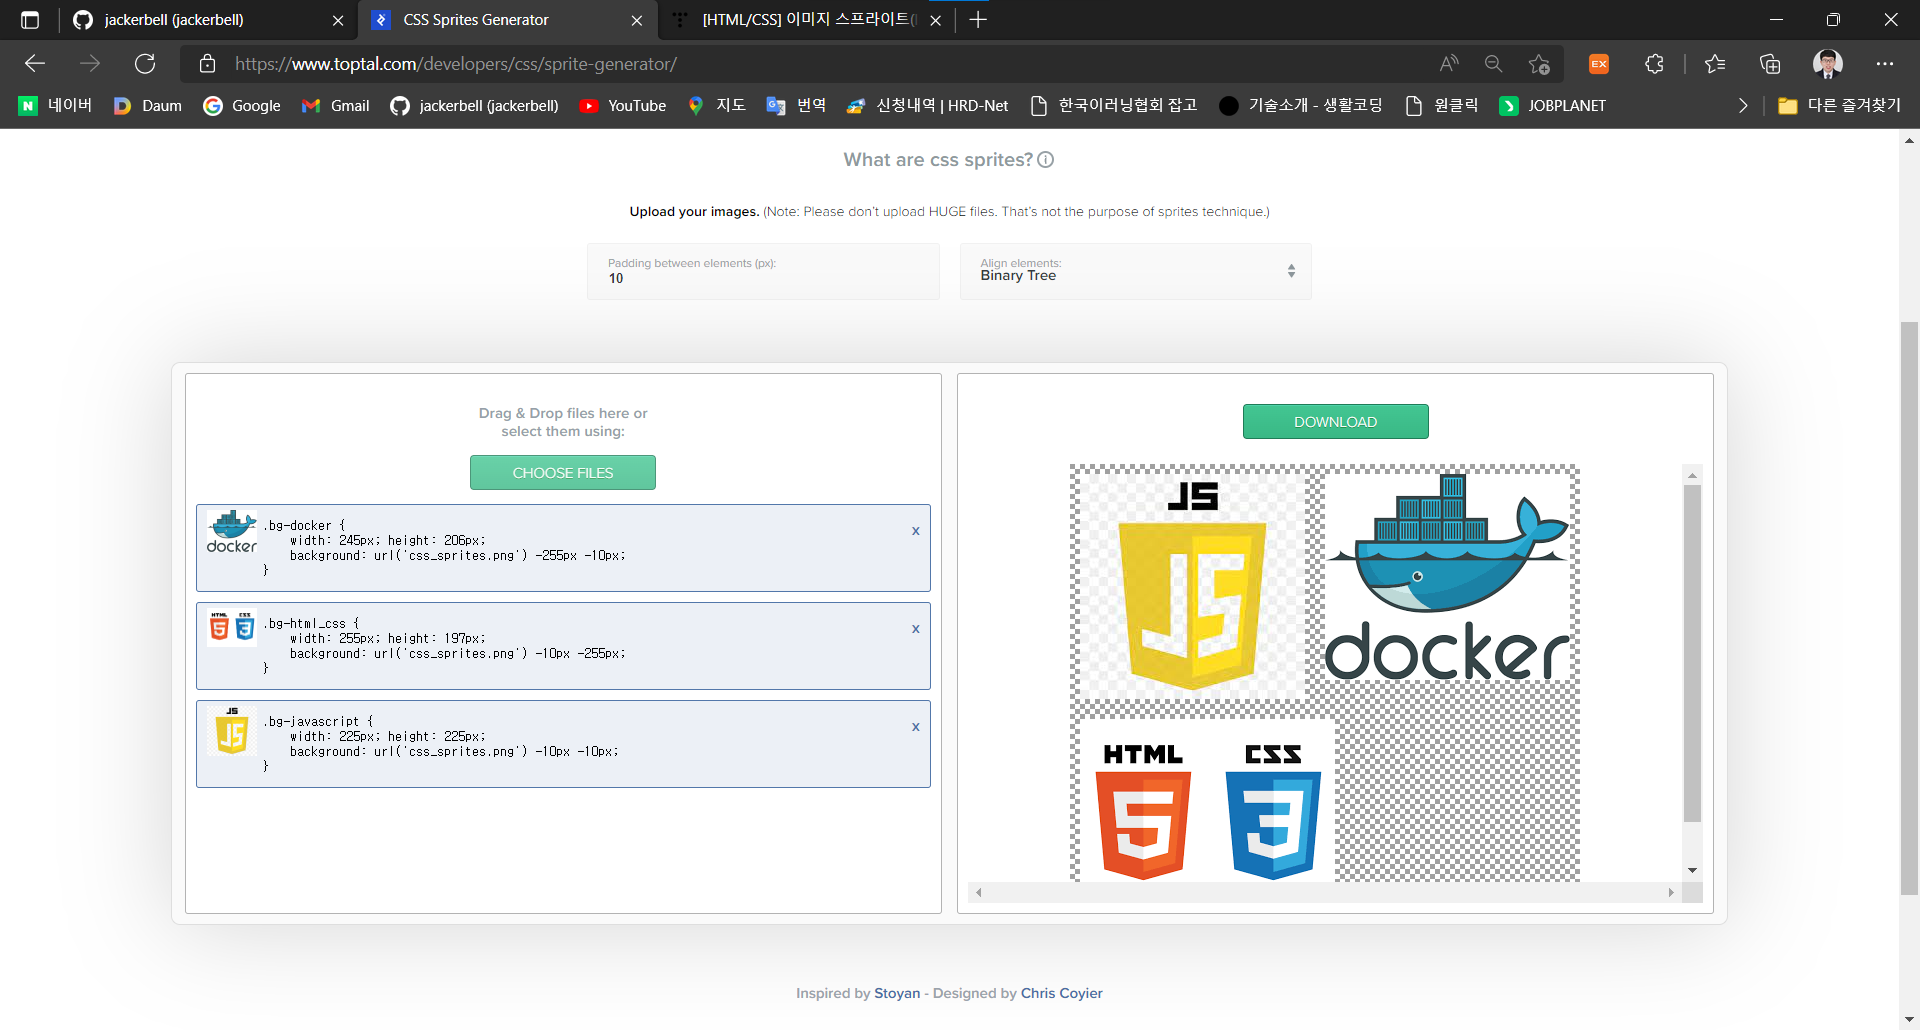1920x1030 pixels.
Task: Click the green DOWNLOAD button
Action: coord(1336,421)
